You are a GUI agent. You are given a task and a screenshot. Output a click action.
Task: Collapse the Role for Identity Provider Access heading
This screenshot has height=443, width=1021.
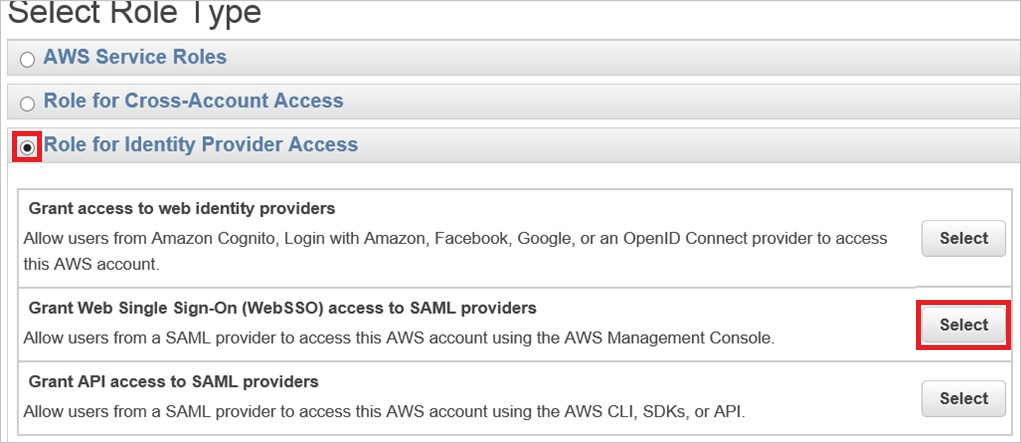[200, 145]
